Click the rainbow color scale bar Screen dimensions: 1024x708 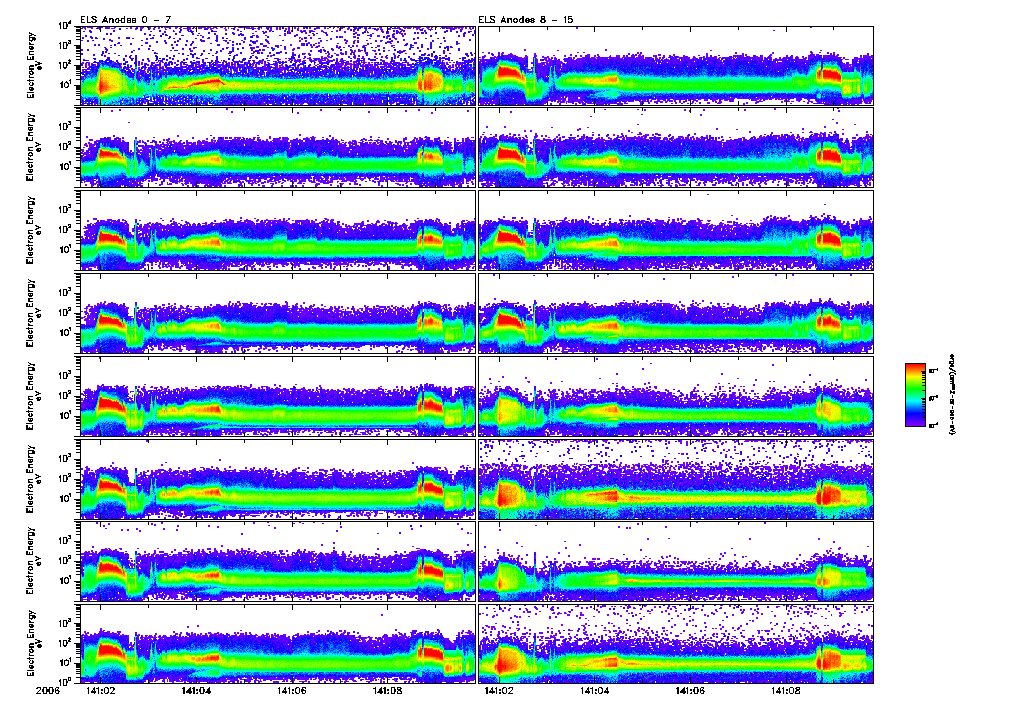pyautogui.click(x=915, y=395)
